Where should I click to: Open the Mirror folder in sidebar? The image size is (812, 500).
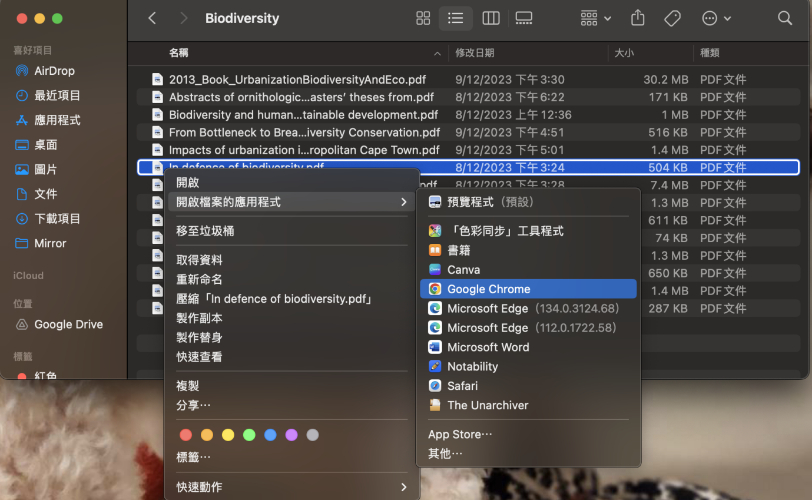coord(41,243)
